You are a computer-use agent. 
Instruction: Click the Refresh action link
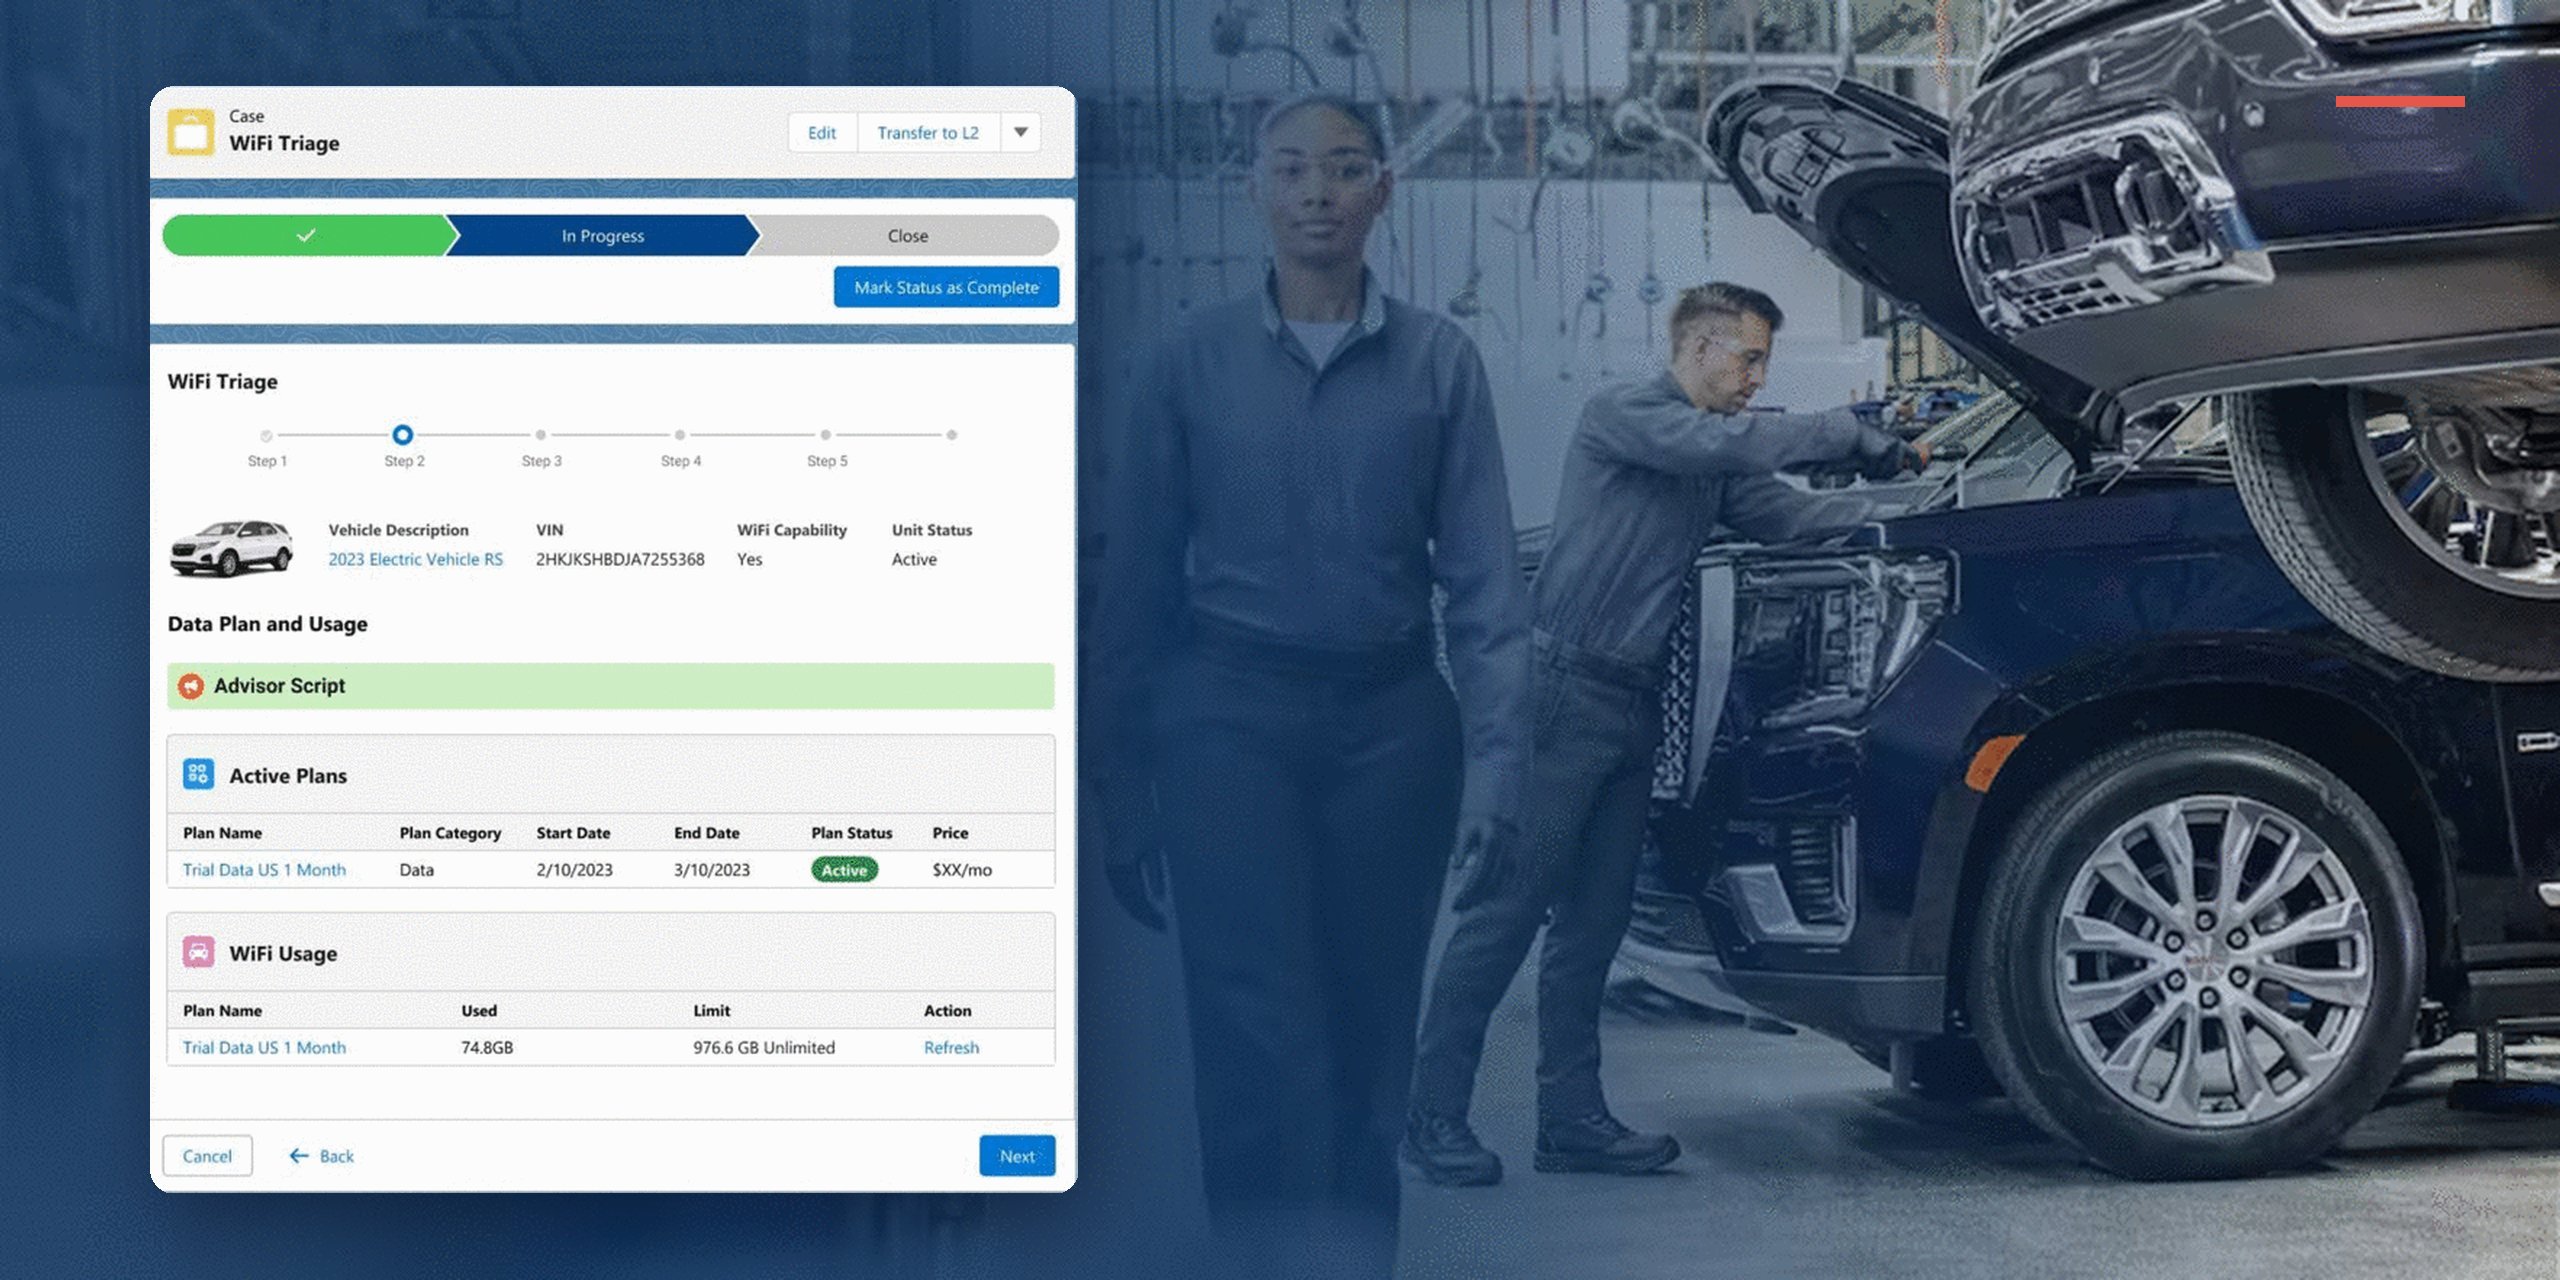click(x=951, y=1047)
